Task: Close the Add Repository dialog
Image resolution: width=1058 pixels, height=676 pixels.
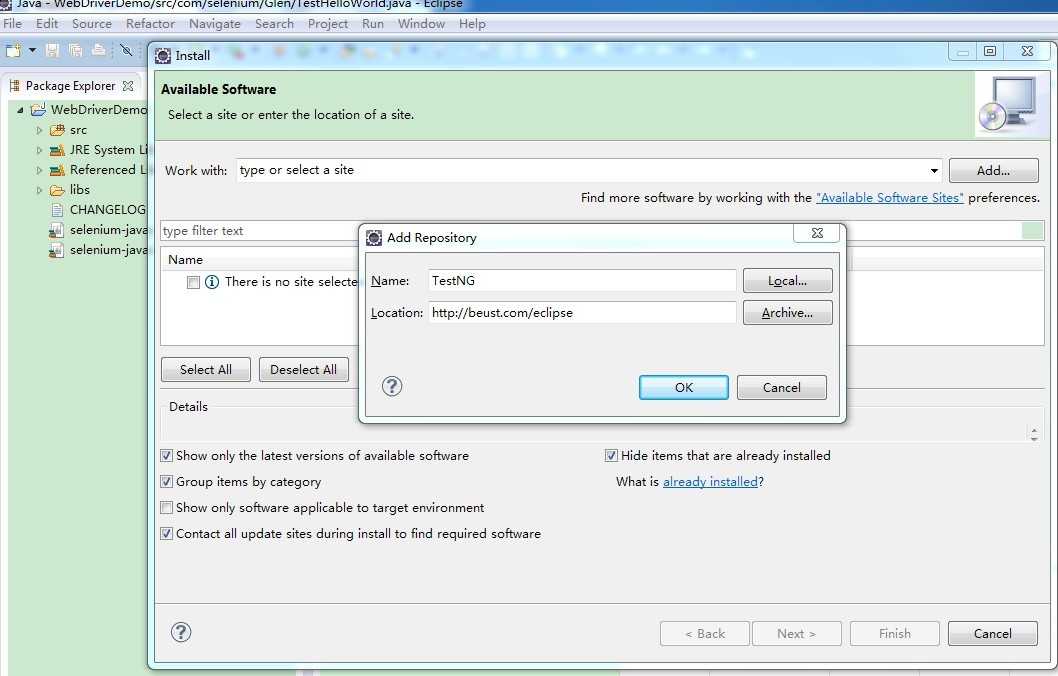Action: click(817, 233)
